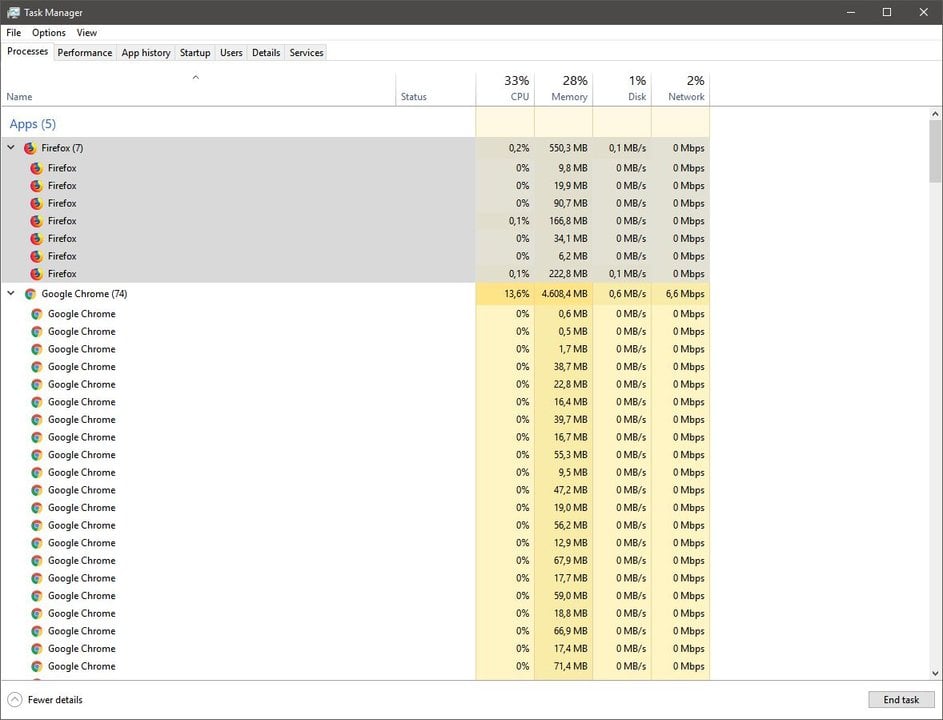Click the vertical scrollbar thumb
The height and width of the screenshot is (720, 943).
point(935,151)
